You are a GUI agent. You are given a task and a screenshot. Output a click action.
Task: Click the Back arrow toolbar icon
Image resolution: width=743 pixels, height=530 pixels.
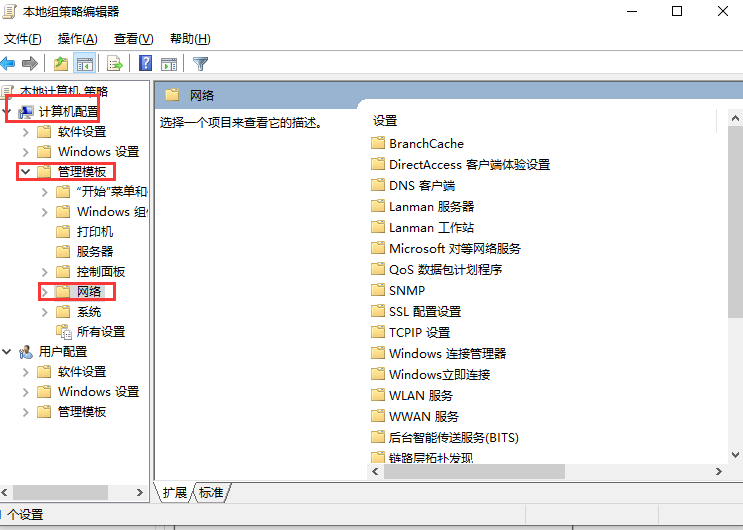click(x=9, y=64)
